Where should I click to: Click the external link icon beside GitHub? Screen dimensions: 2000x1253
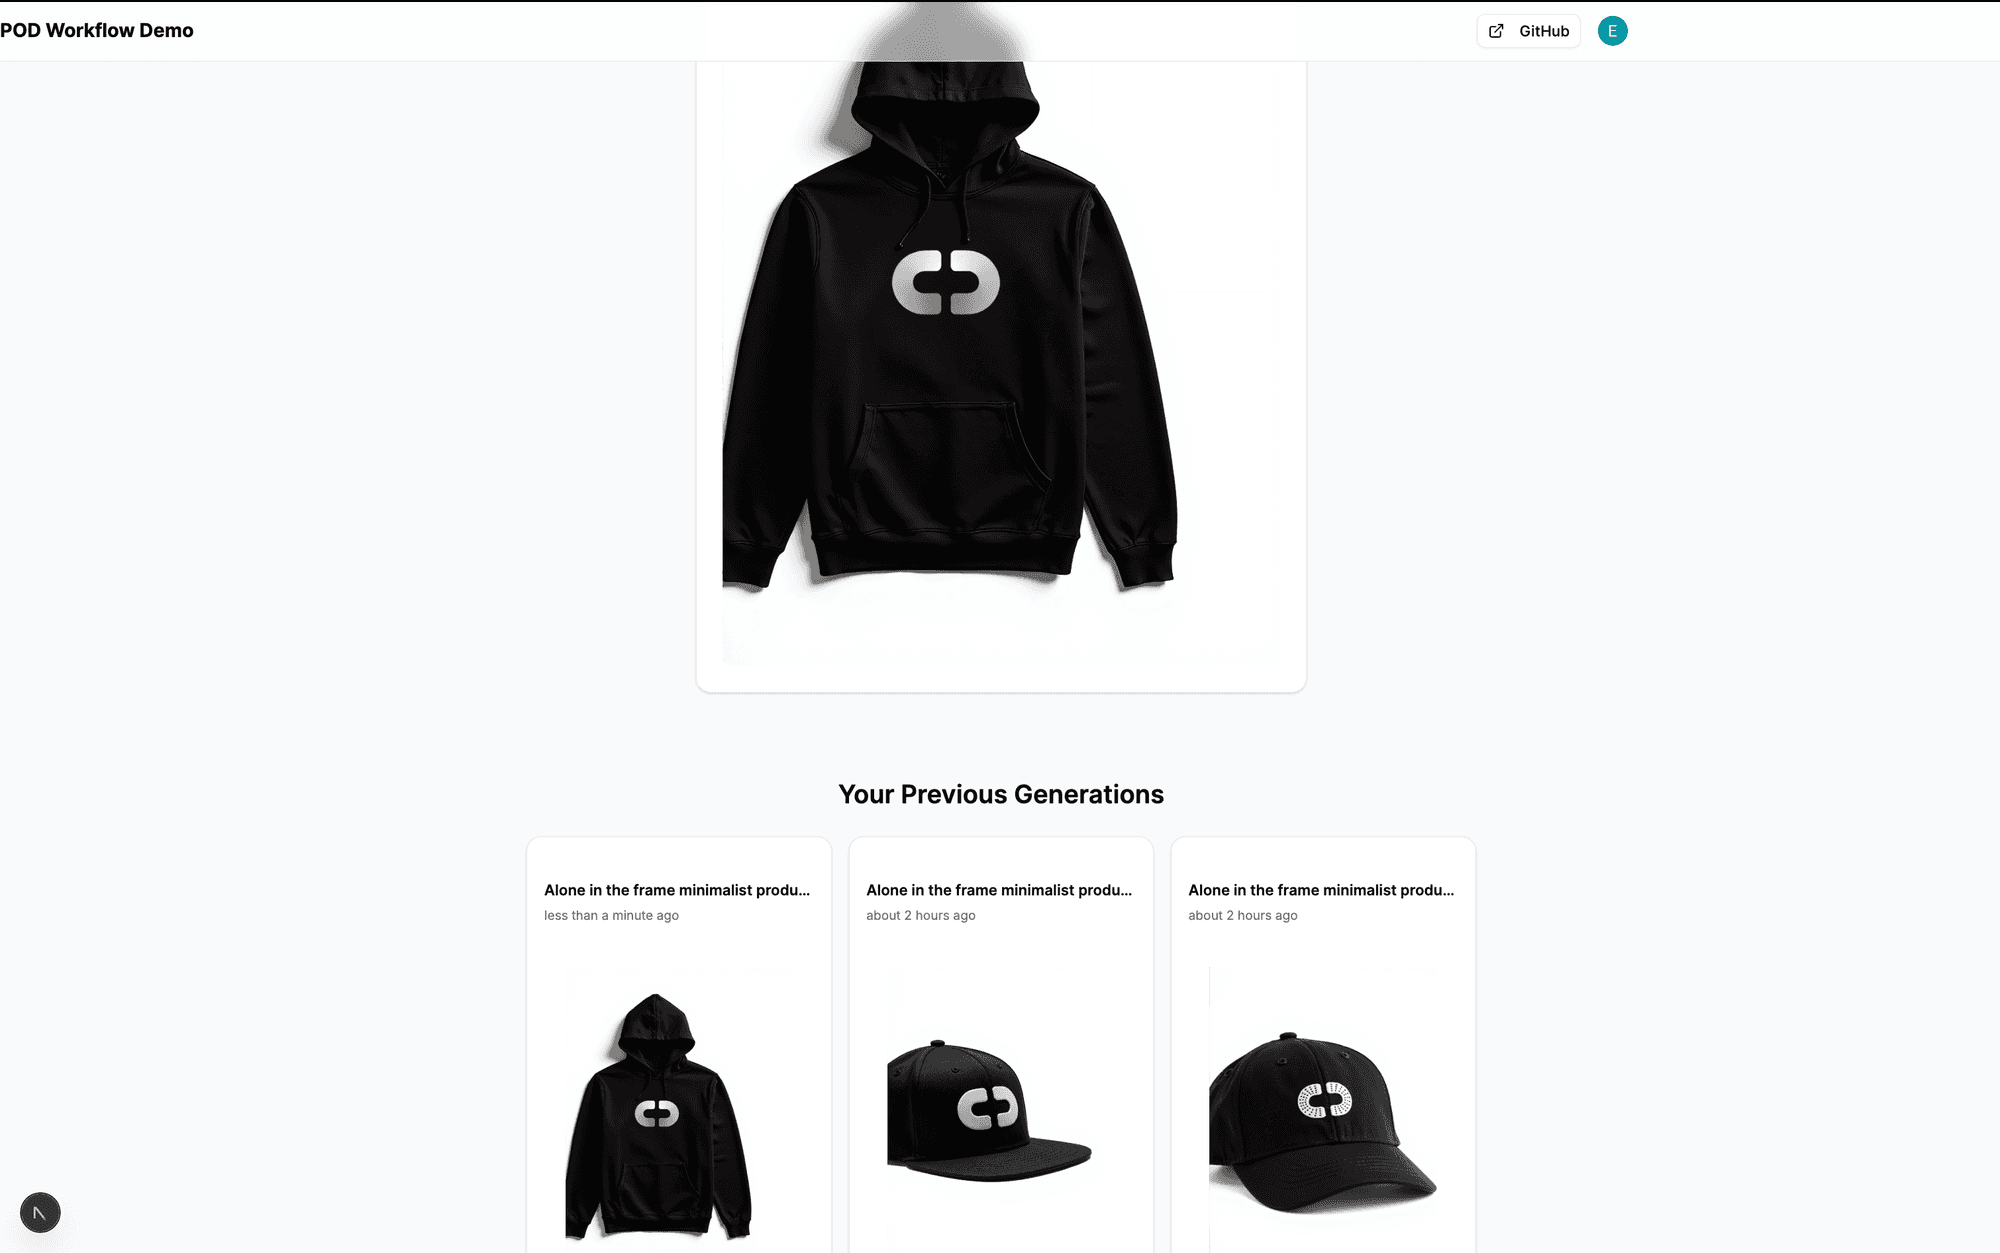tap(1496, 31)
